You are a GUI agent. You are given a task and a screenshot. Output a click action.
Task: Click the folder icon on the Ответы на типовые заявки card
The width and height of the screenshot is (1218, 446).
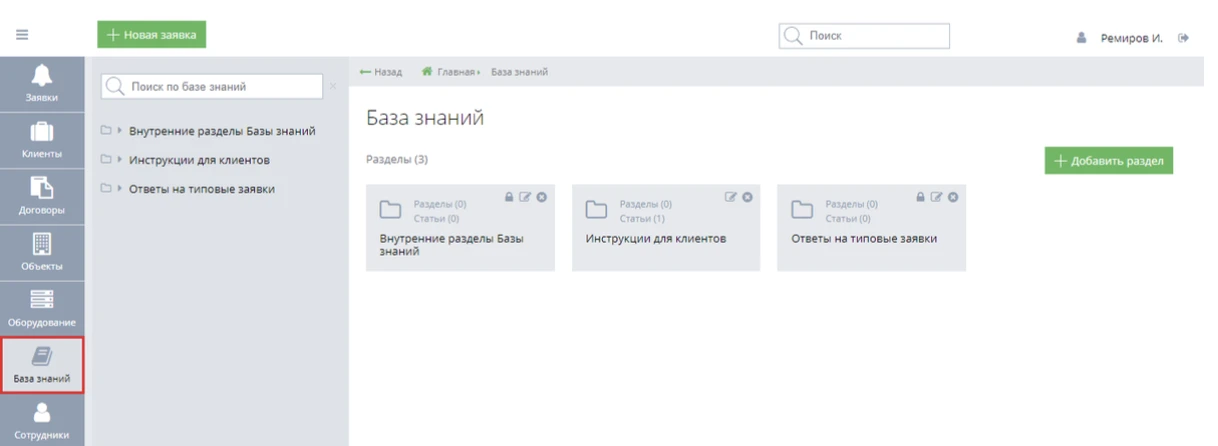(x=802, y=210)
